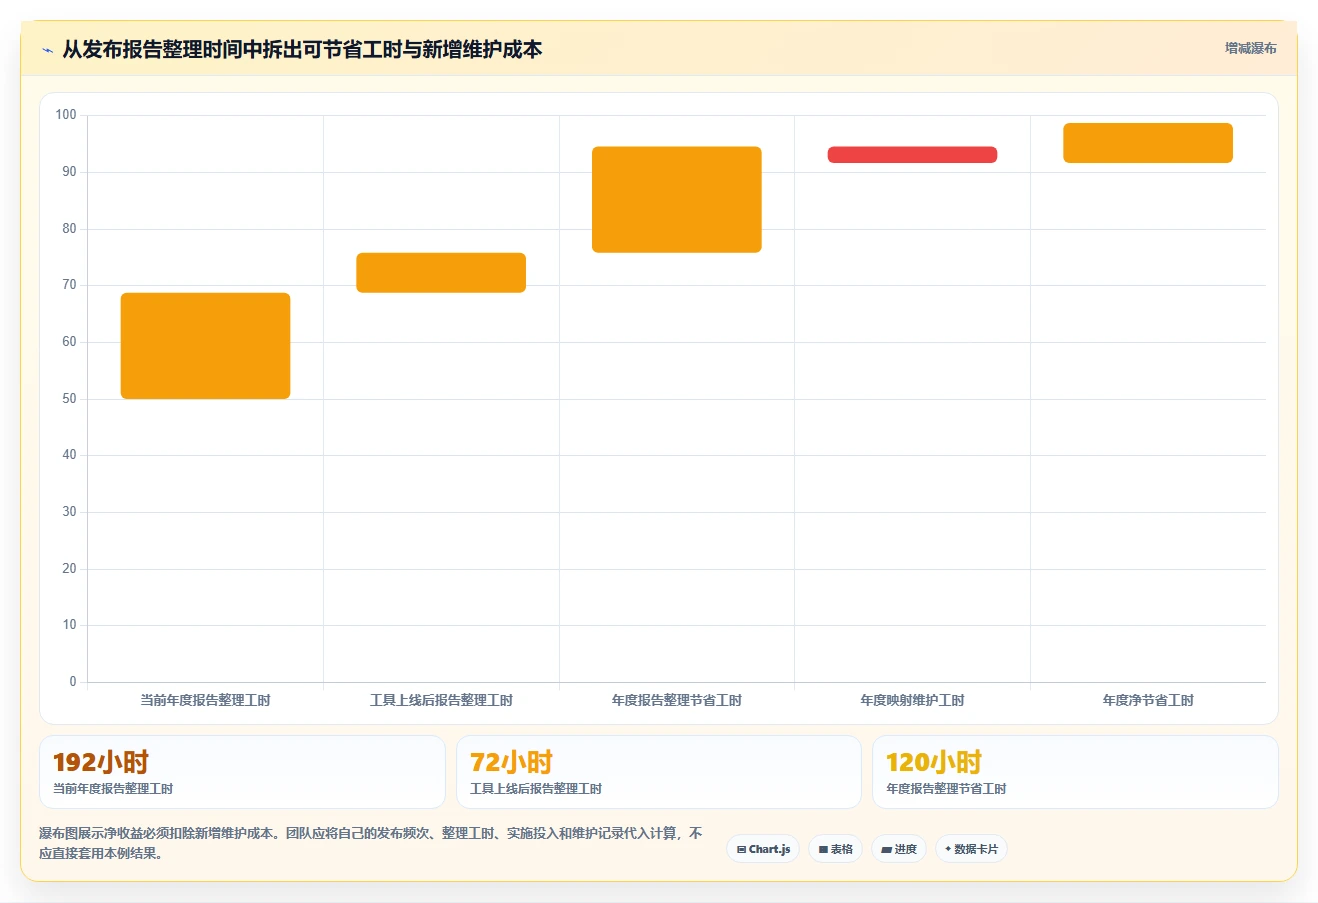This screenshot has height=903, width=1318.
Task: Select the 年度报告整理节省工时 orange bar
Action: 677,200
